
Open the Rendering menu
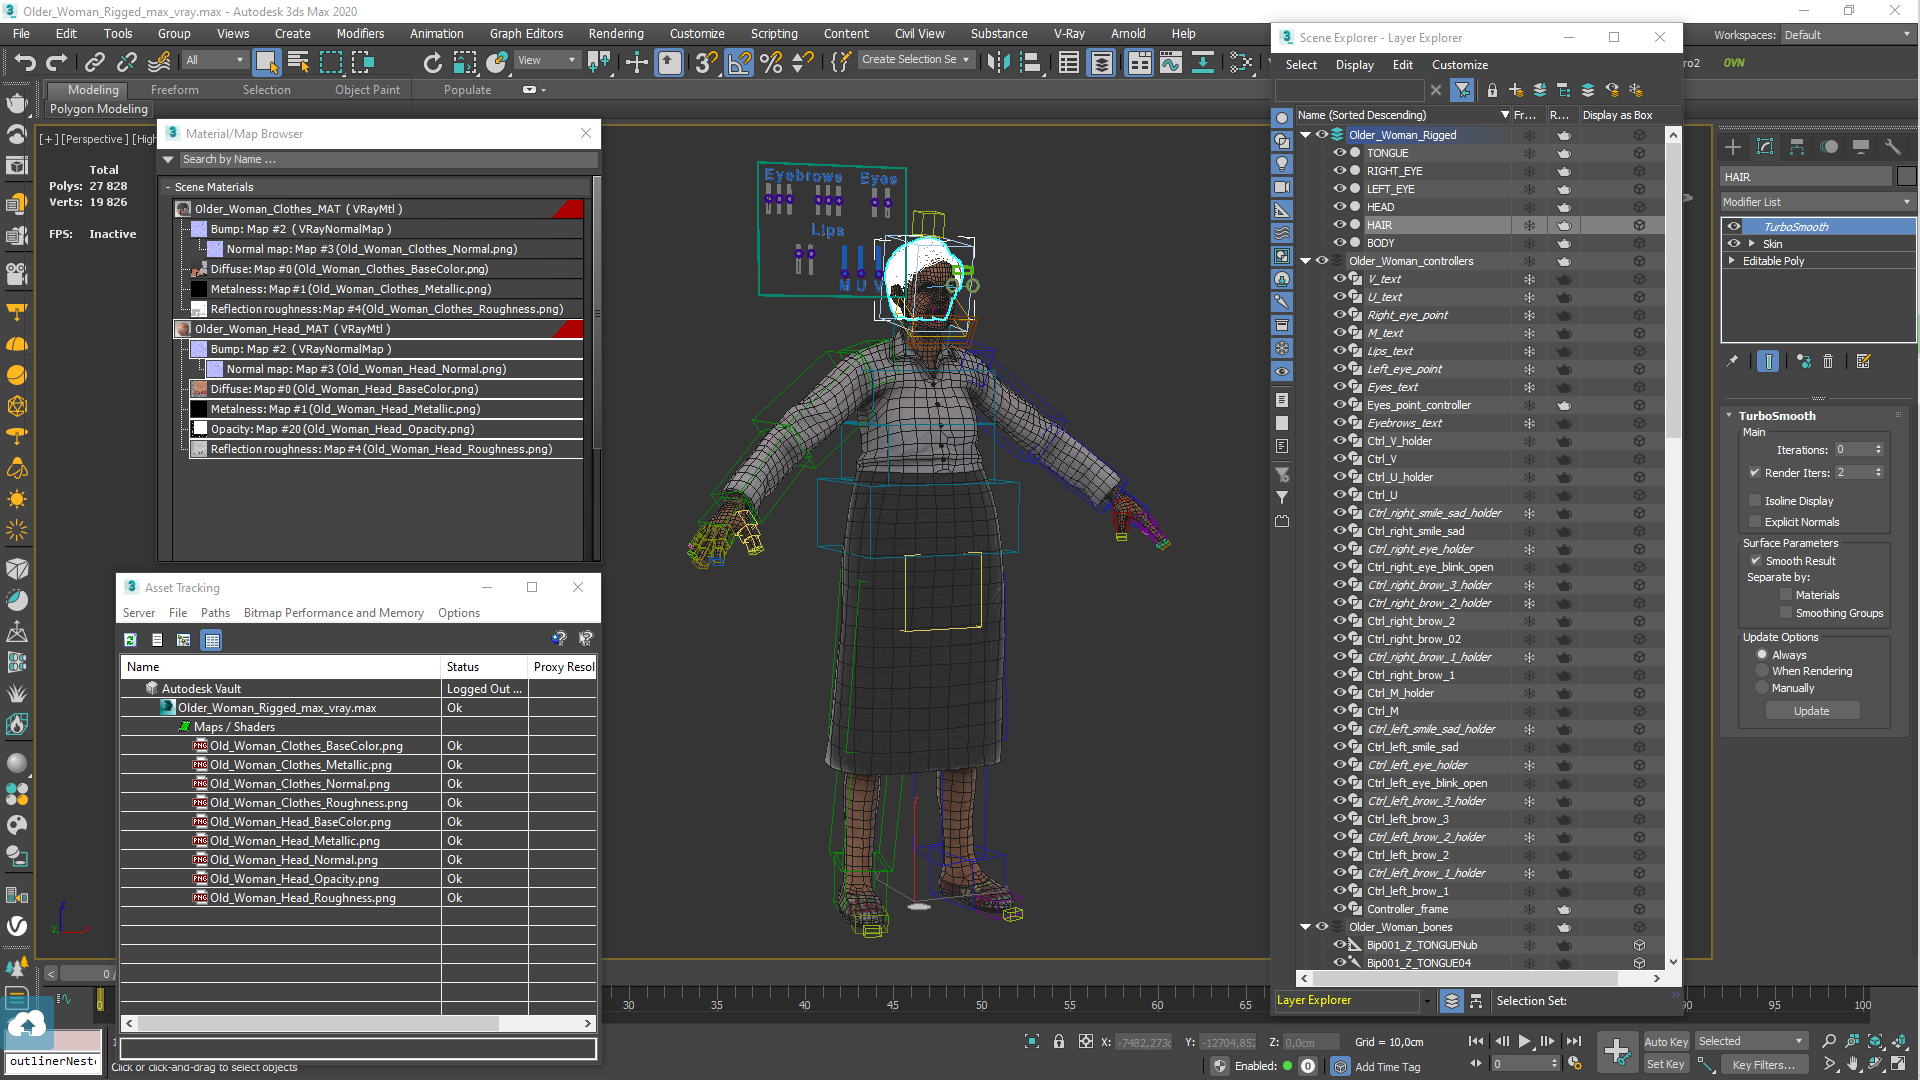tap(615, 33)
